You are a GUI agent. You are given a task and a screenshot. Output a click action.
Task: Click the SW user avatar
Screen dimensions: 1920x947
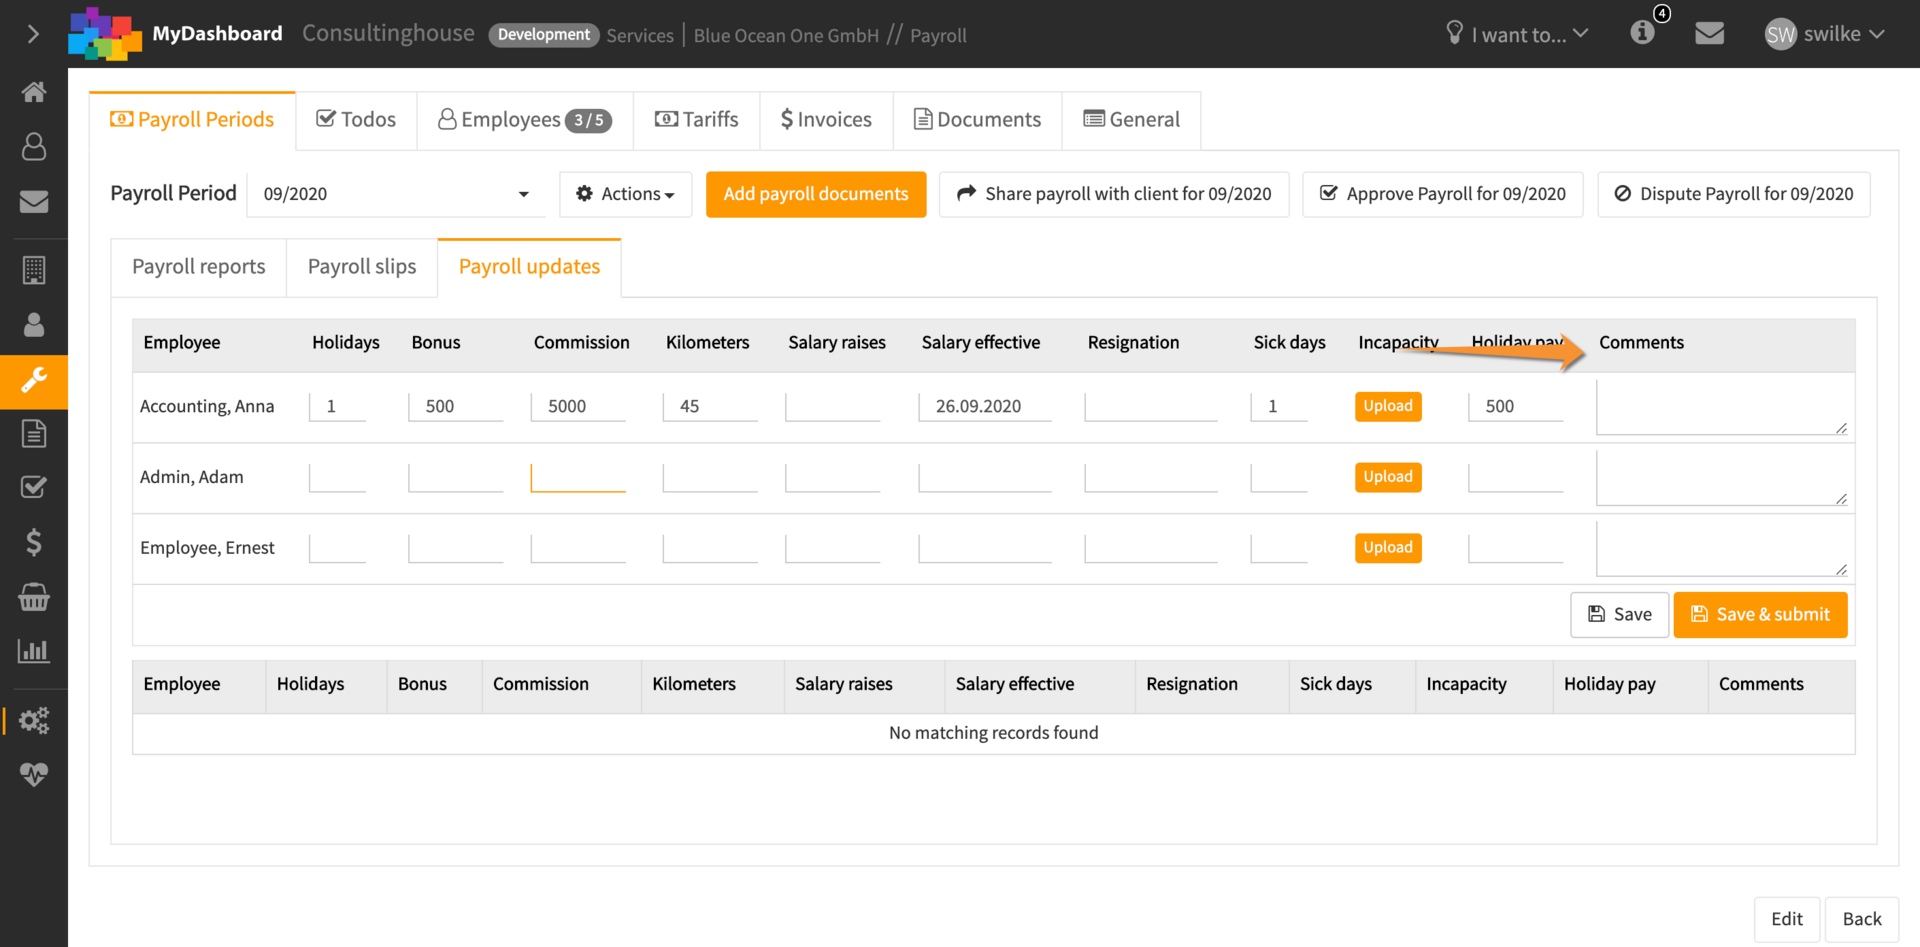[1781, 35]
